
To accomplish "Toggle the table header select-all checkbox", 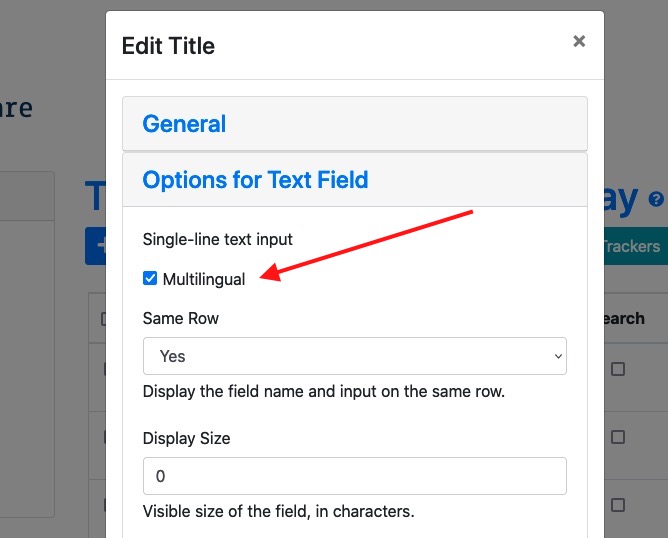I will 104,319.
